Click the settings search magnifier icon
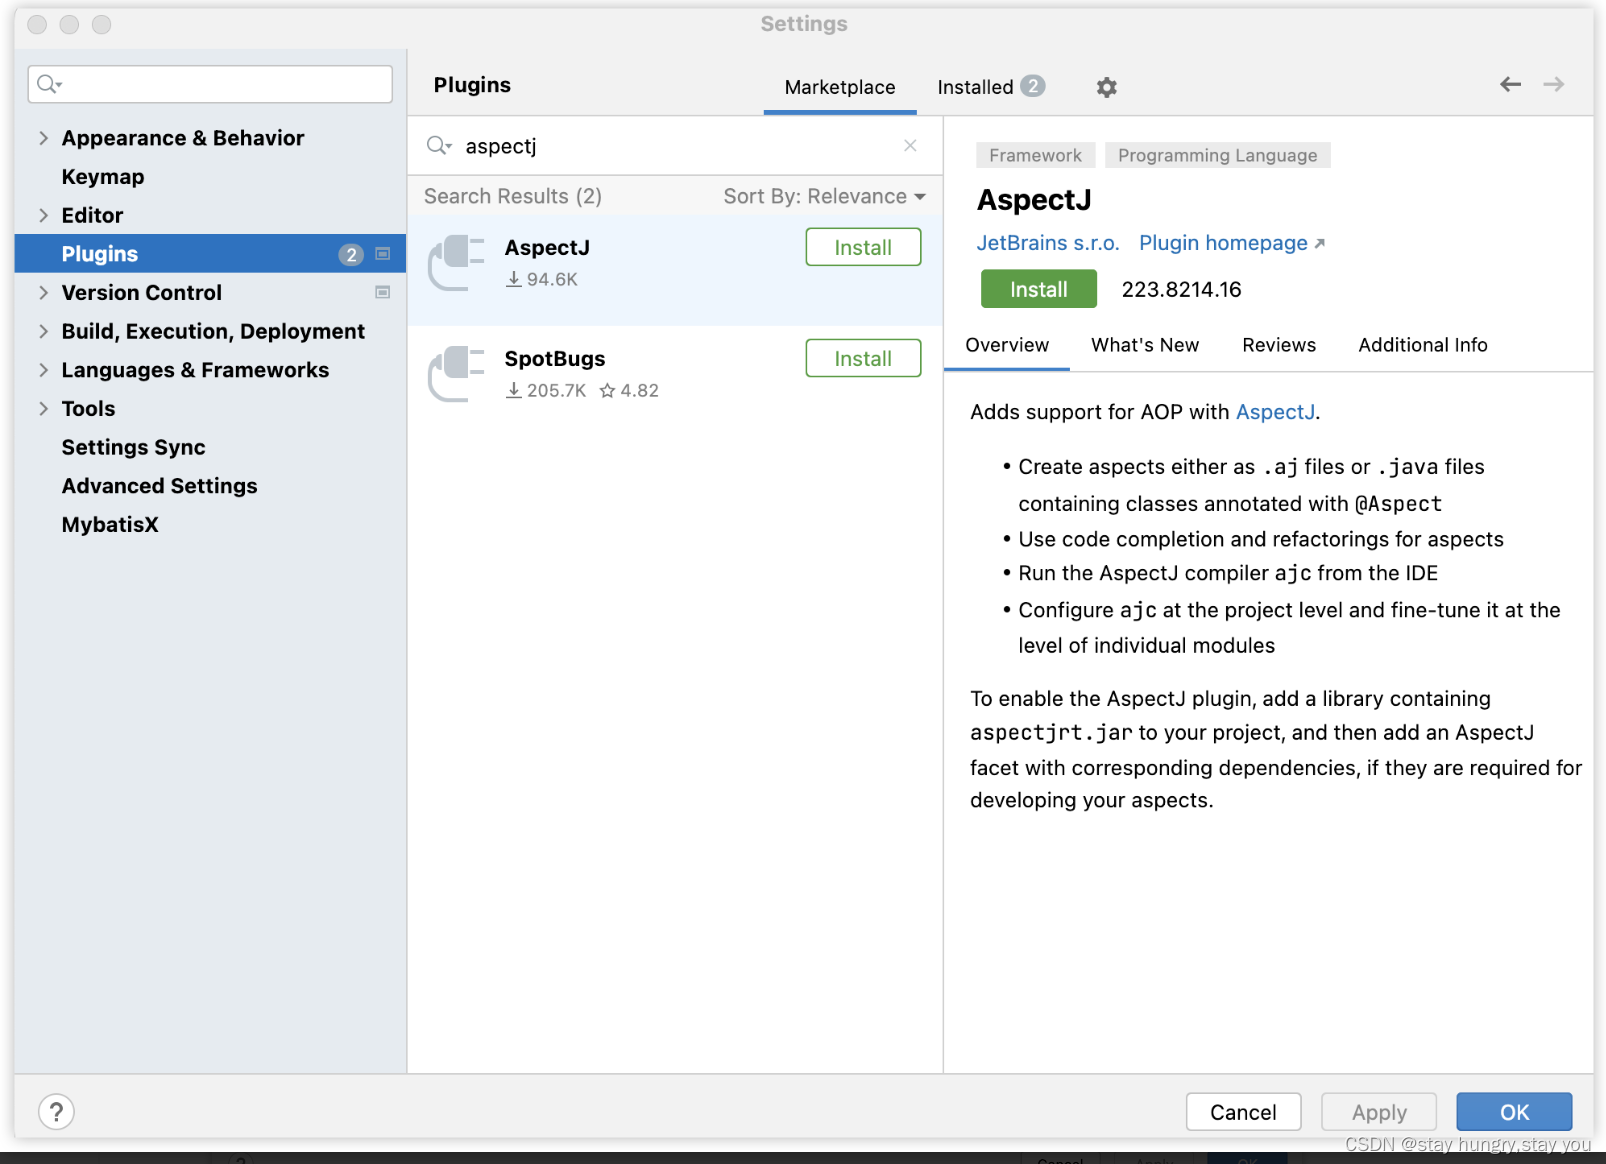Image resolution: width=1606 pixels, height=1164 pixels. (x=49, y=84)
